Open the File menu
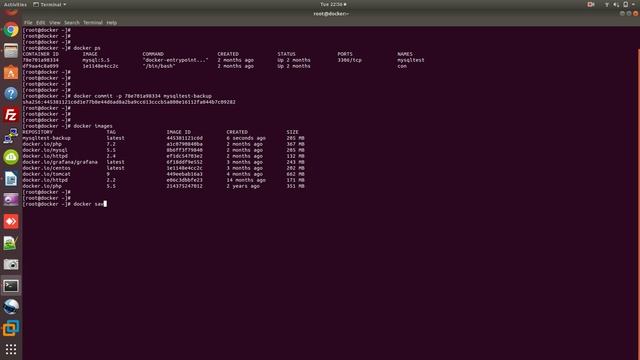This screenshot has height=360, width=640. [28, 22]
